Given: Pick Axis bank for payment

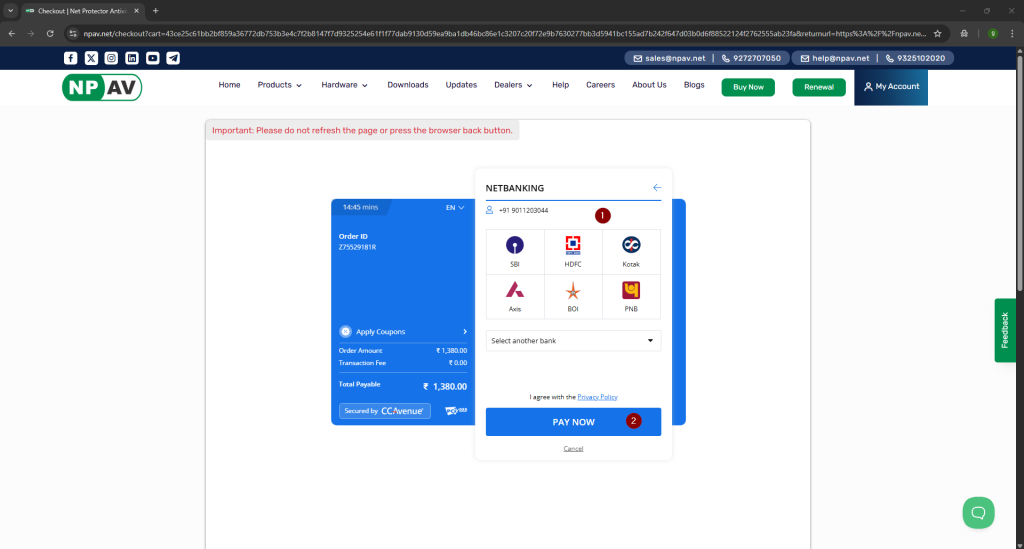Looking at the screenshot, I should point(514,296).
